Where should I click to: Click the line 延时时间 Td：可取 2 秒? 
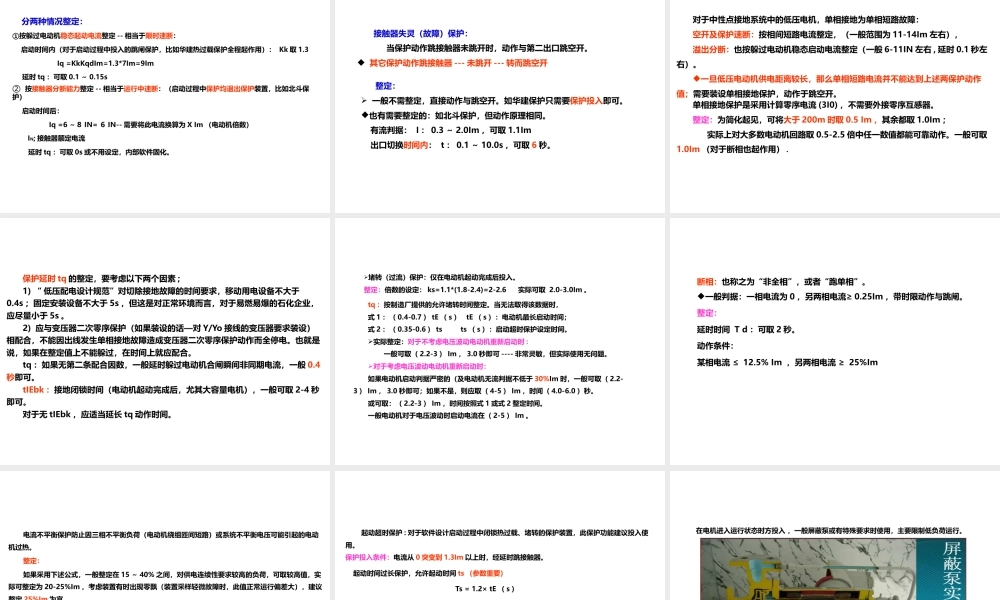point(746,330)
